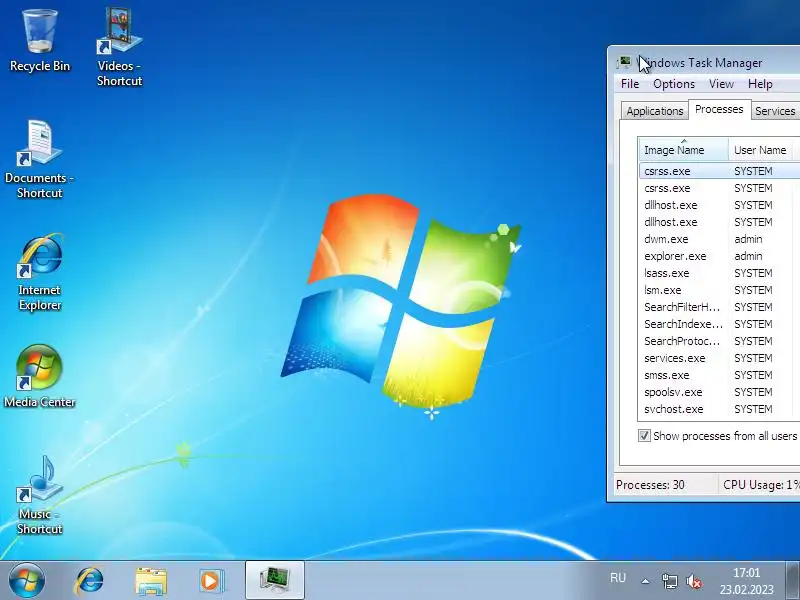Viewport: 800px width, 600px height.
Task: Select the SearchProtoc... process
Action: point(719,341)
